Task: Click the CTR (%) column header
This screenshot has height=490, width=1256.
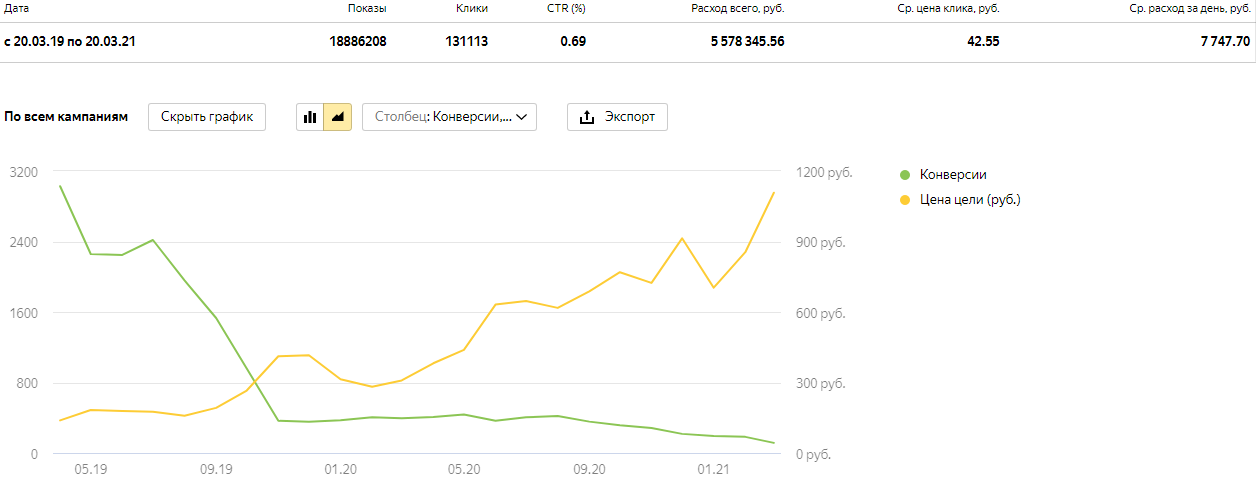Action: pos(566,8)
